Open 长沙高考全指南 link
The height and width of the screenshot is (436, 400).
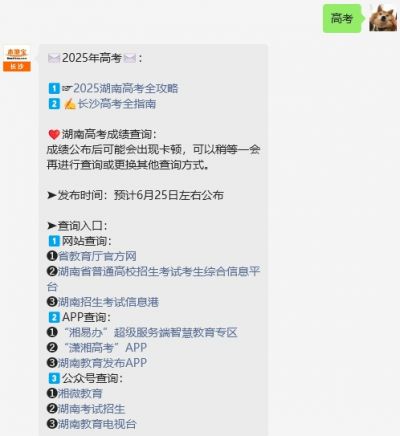117,104
